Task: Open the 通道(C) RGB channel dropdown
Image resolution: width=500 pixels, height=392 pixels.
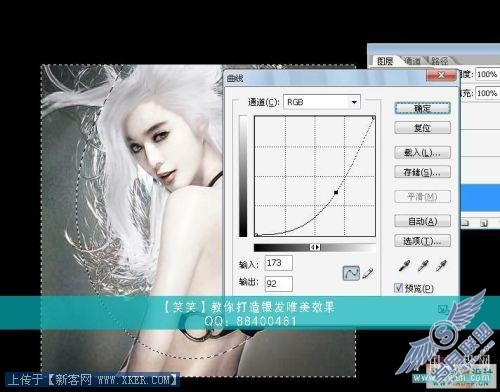Action: click(x=322, y=102)
